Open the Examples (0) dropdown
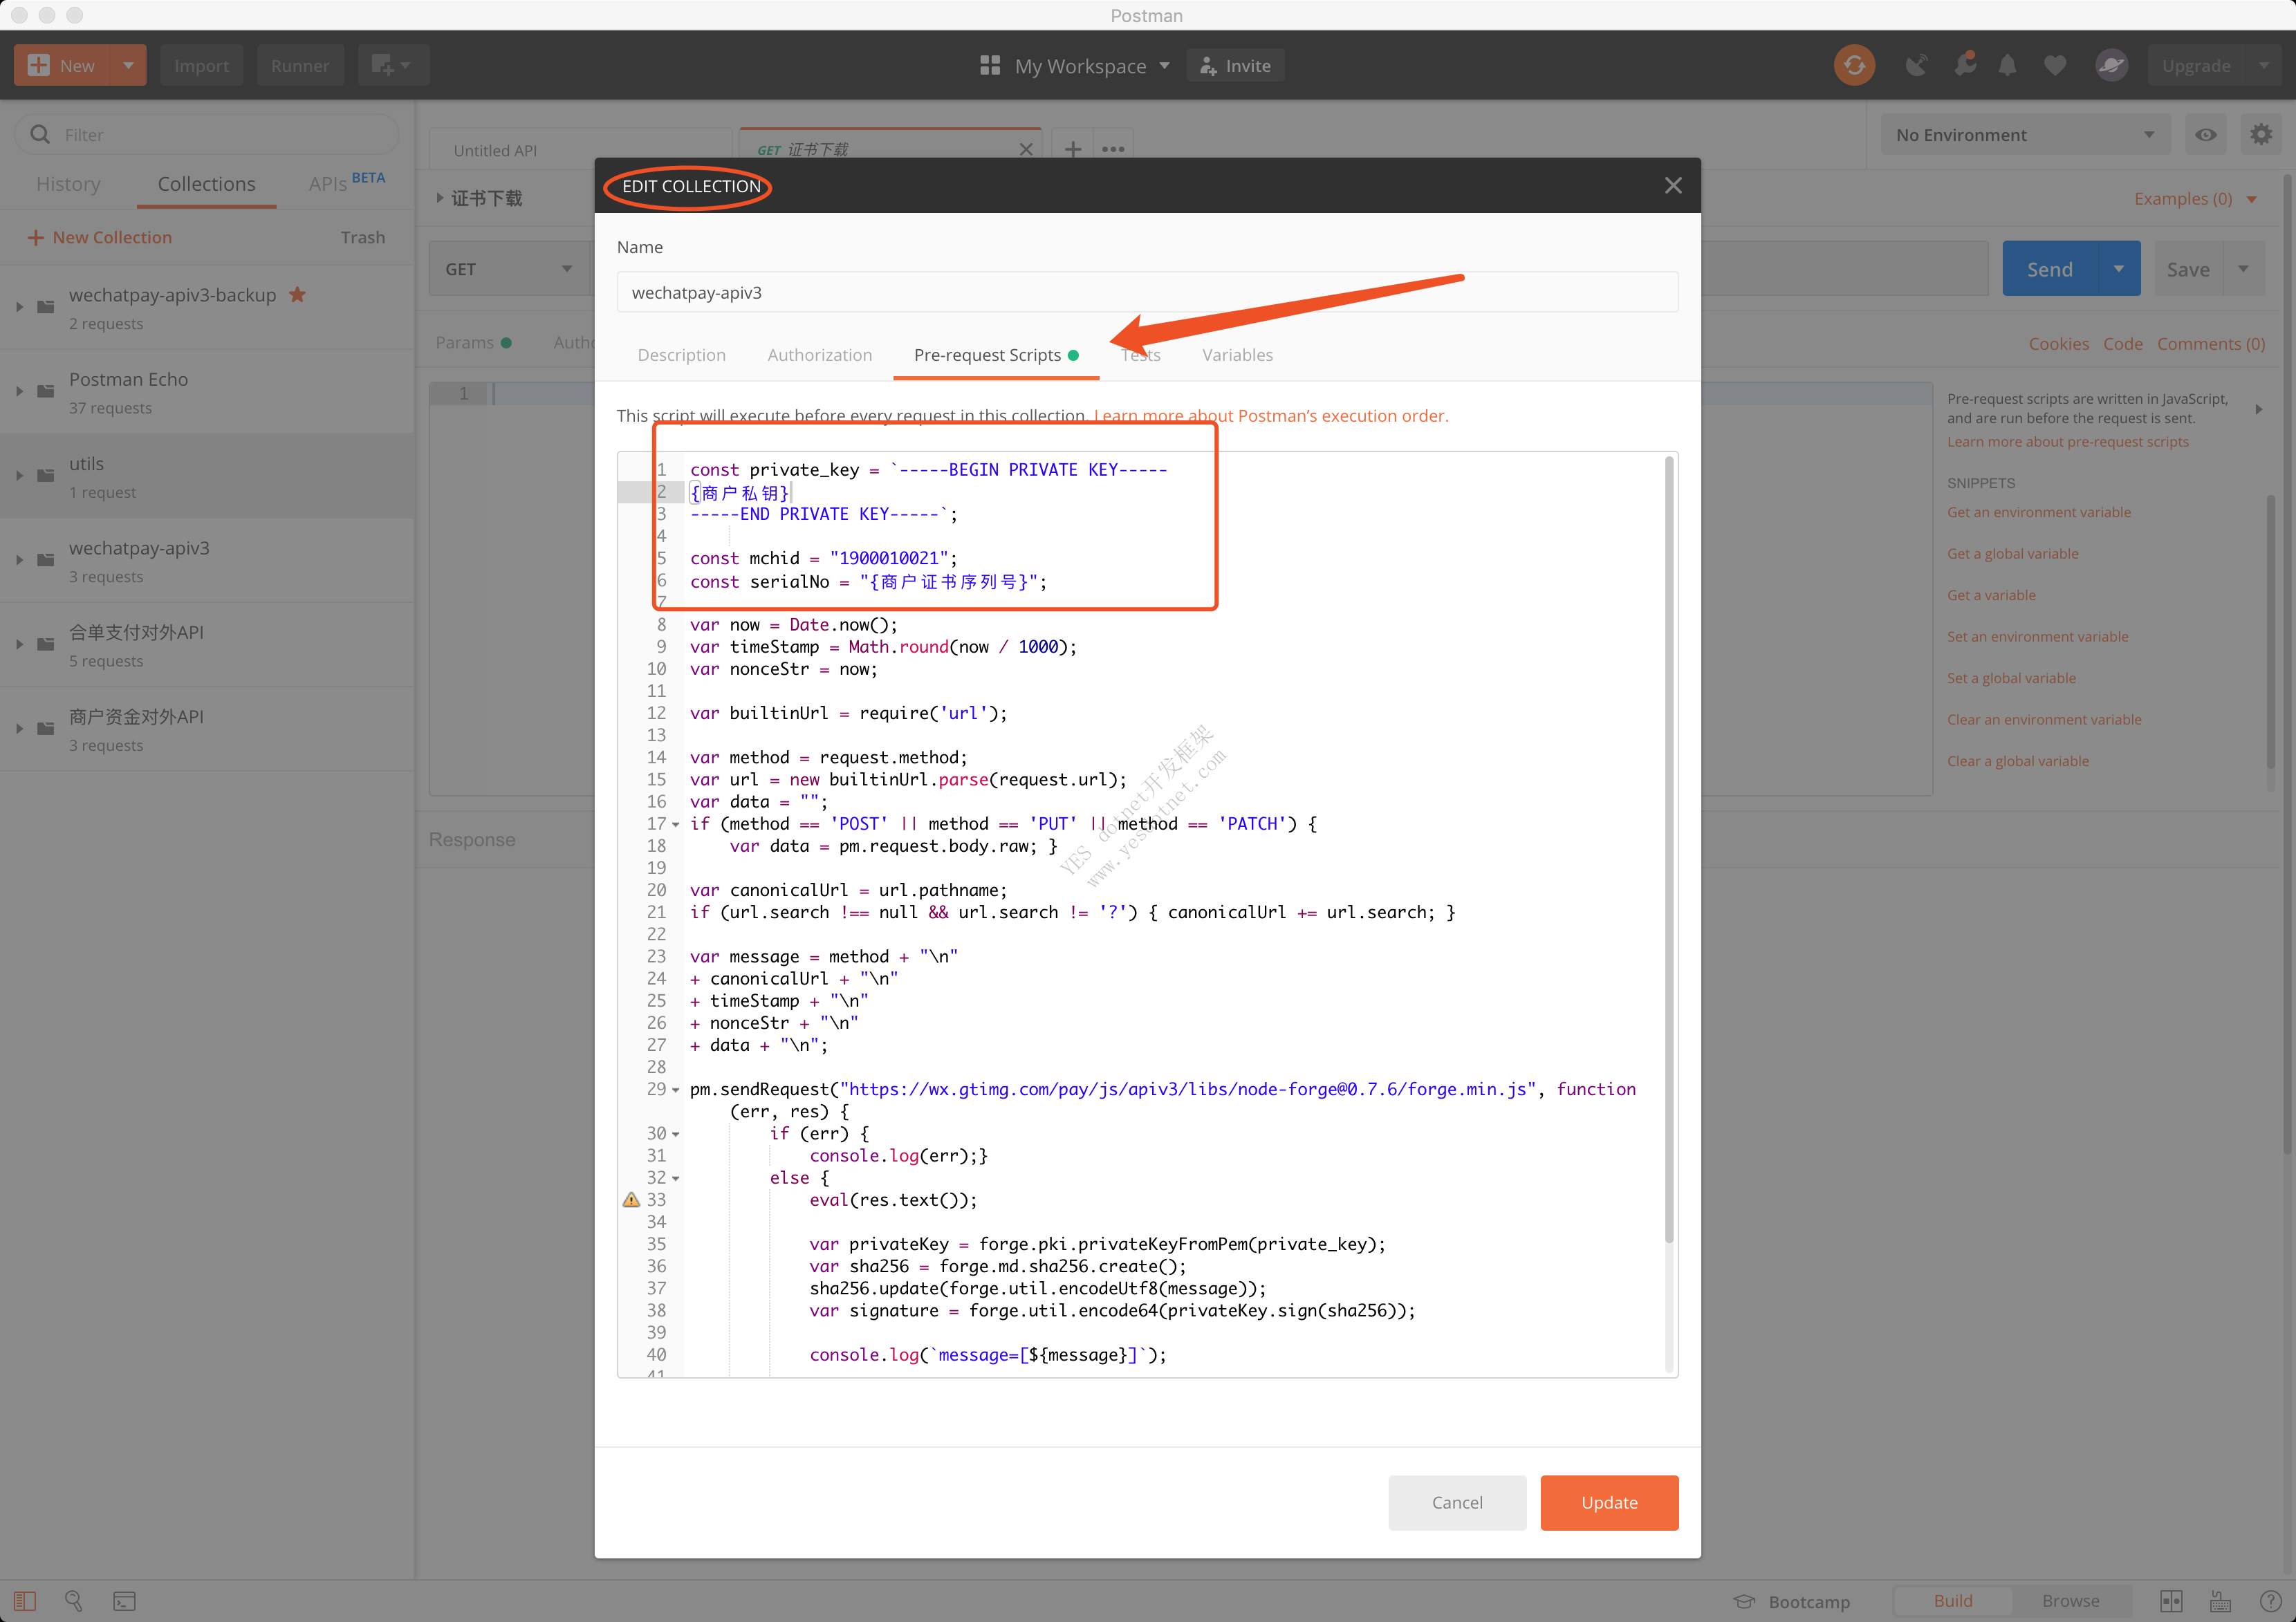Image resolution: width=2296 pixels, height=1622 pixels. tap(2194, 198)
